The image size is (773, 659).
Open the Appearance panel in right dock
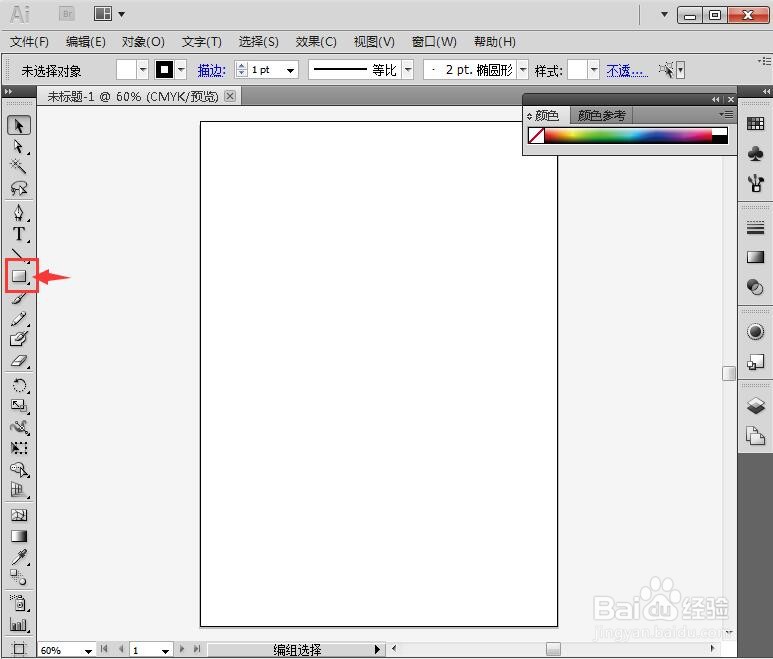point(755,331)
